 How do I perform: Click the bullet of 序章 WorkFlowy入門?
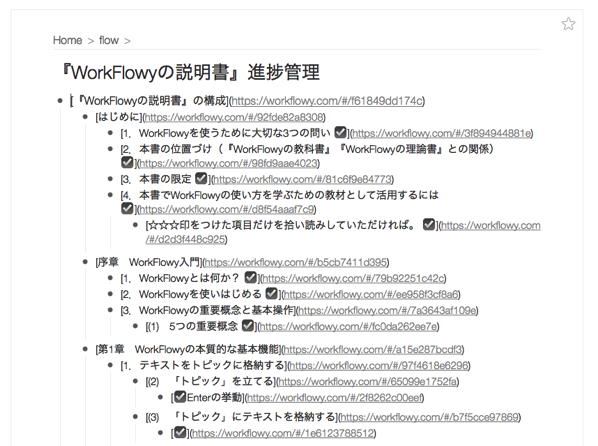point(85,262)
